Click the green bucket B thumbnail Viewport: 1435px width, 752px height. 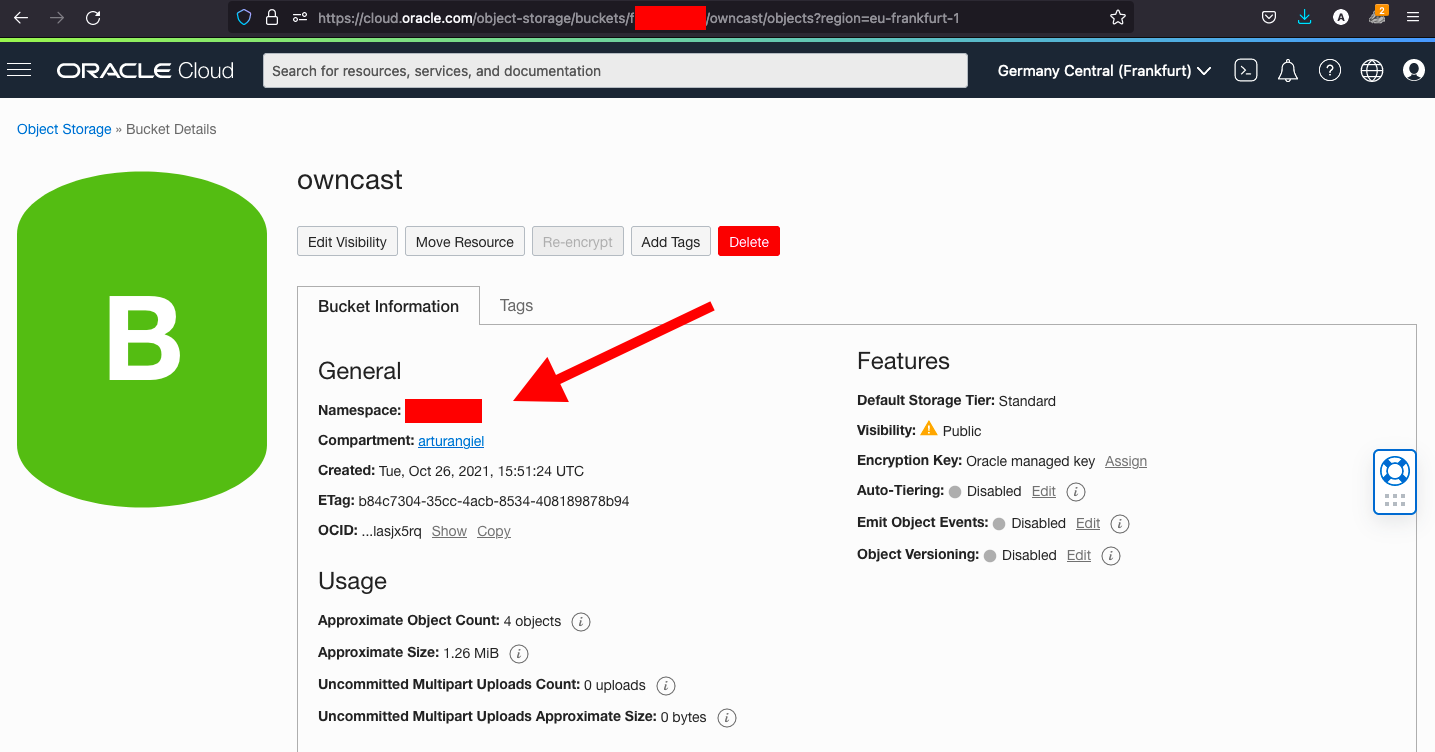pyautogui.click(x=142, y=339)
